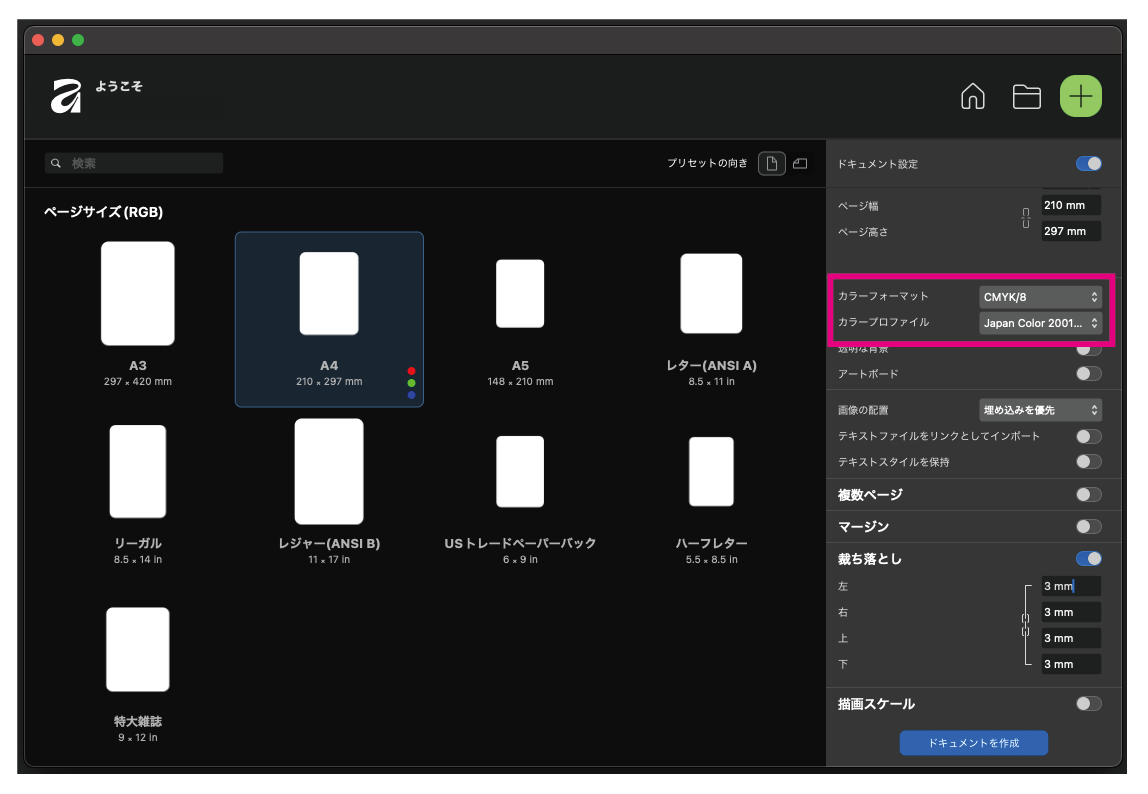This screenshot has height=794, width=1148.
Task: Enable the 複数ページ toggle
Action: 1088,494
